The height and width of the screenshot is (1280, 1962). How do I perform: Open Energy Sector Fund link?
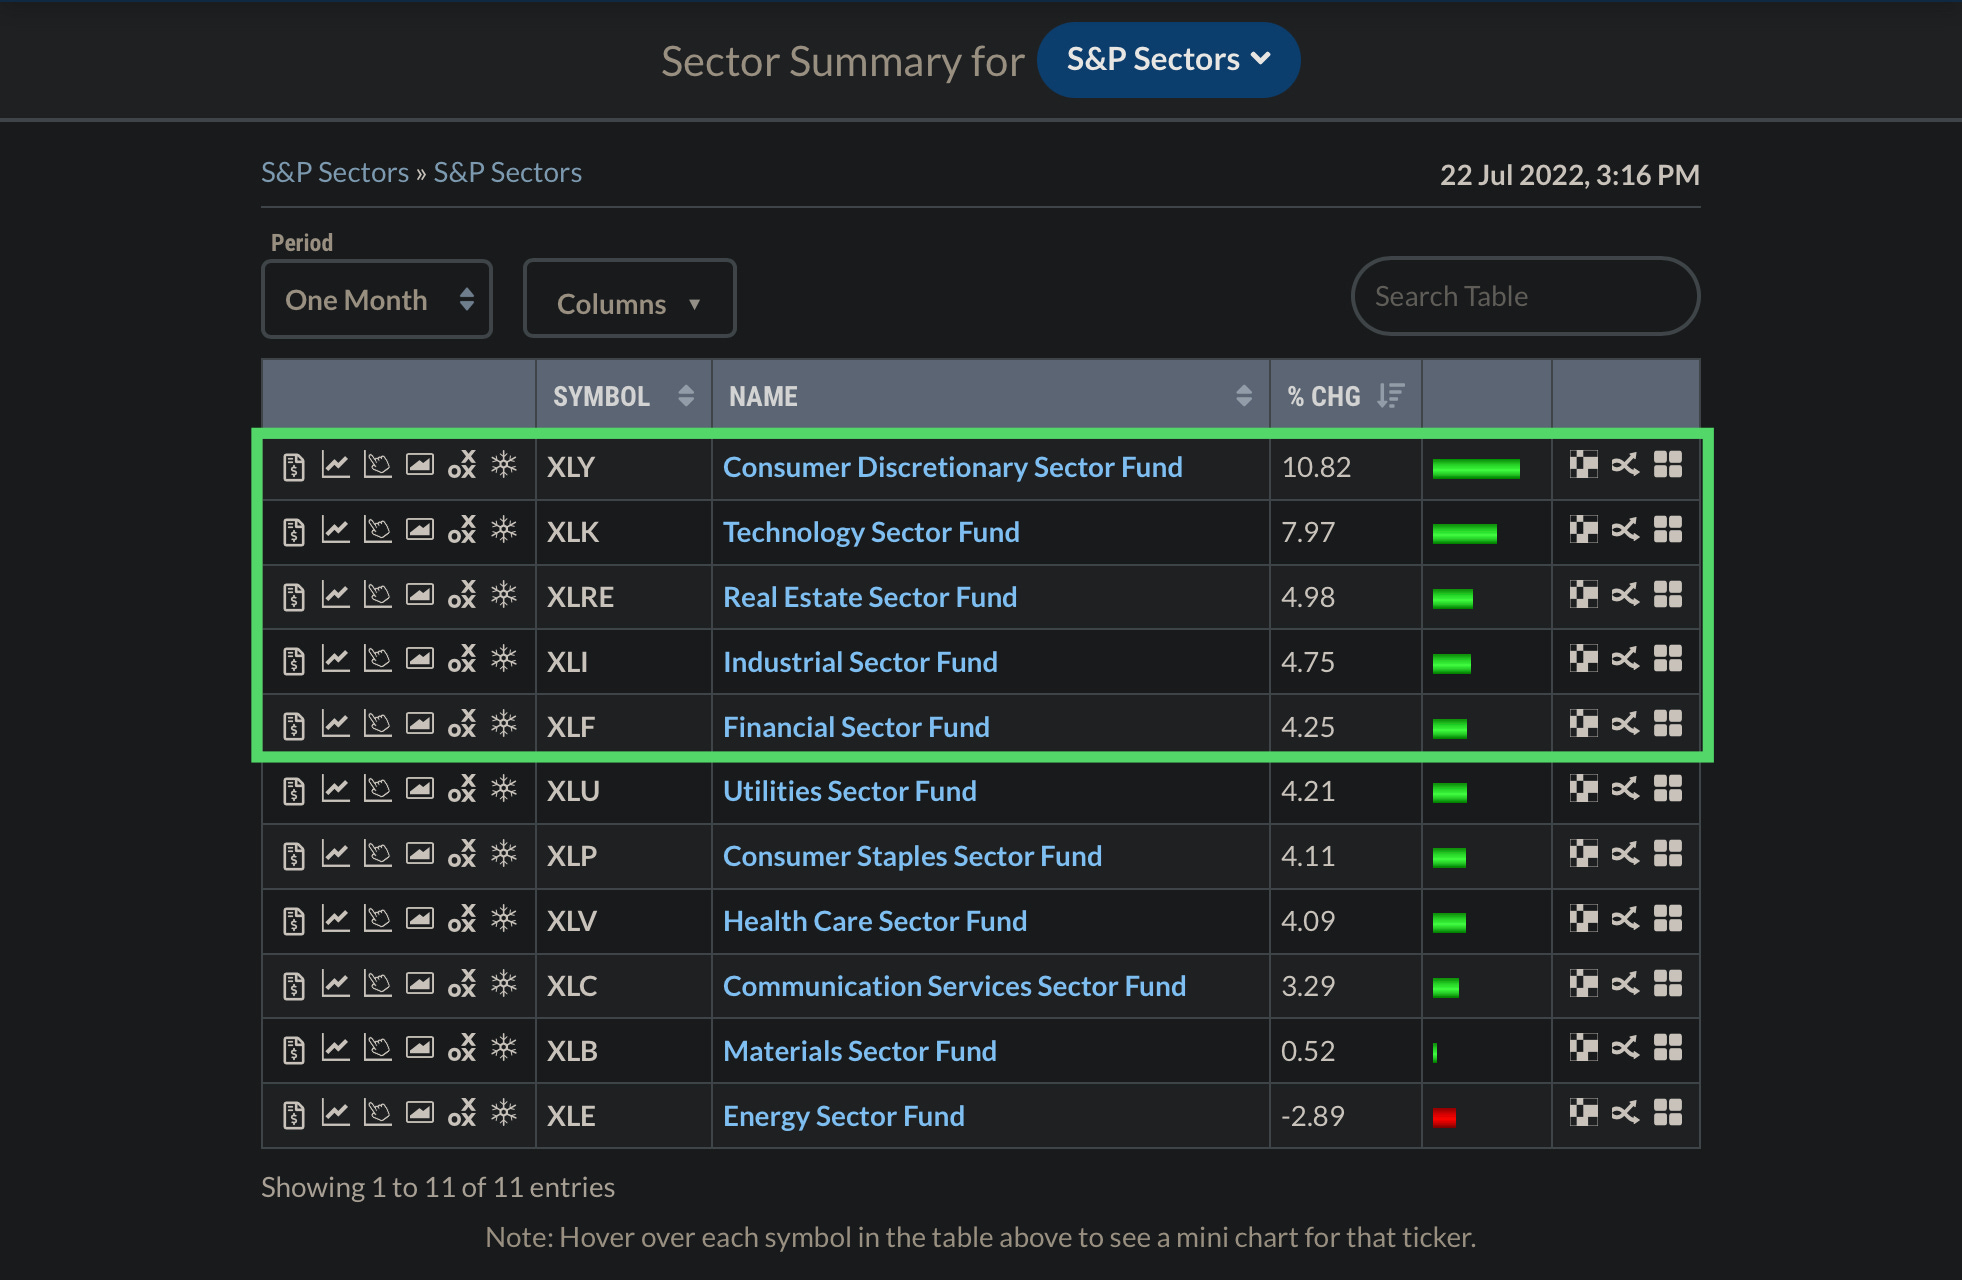[843, 1116]
